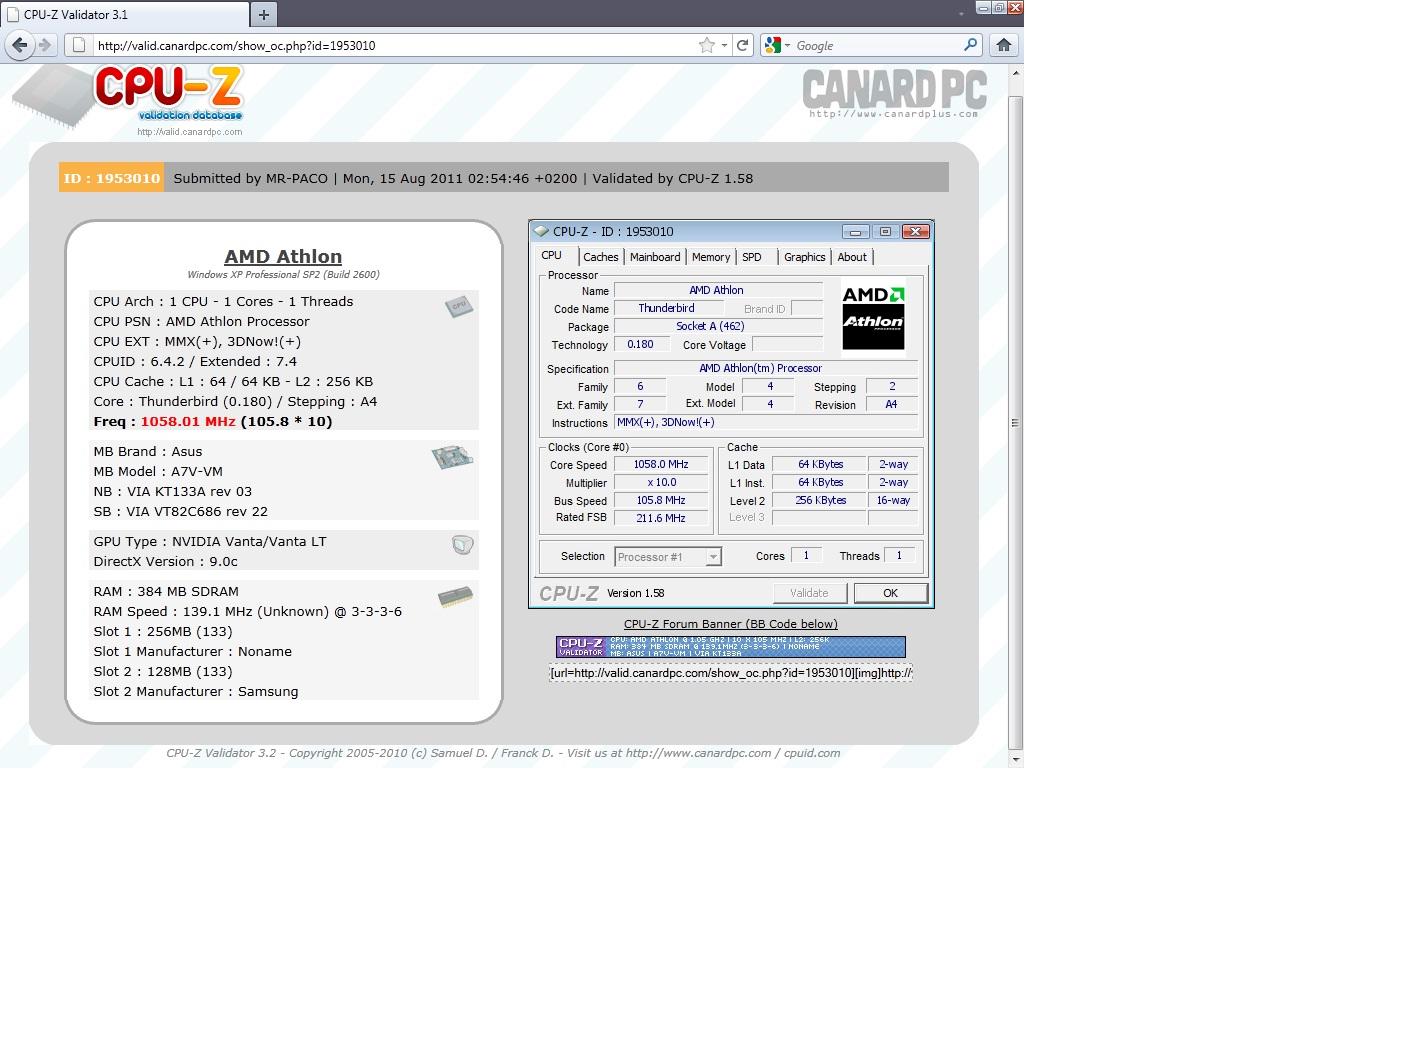Click the SB : VIA VT82C686 rev 22 line
The image size is (1408, 1056).
pos(181,511)
